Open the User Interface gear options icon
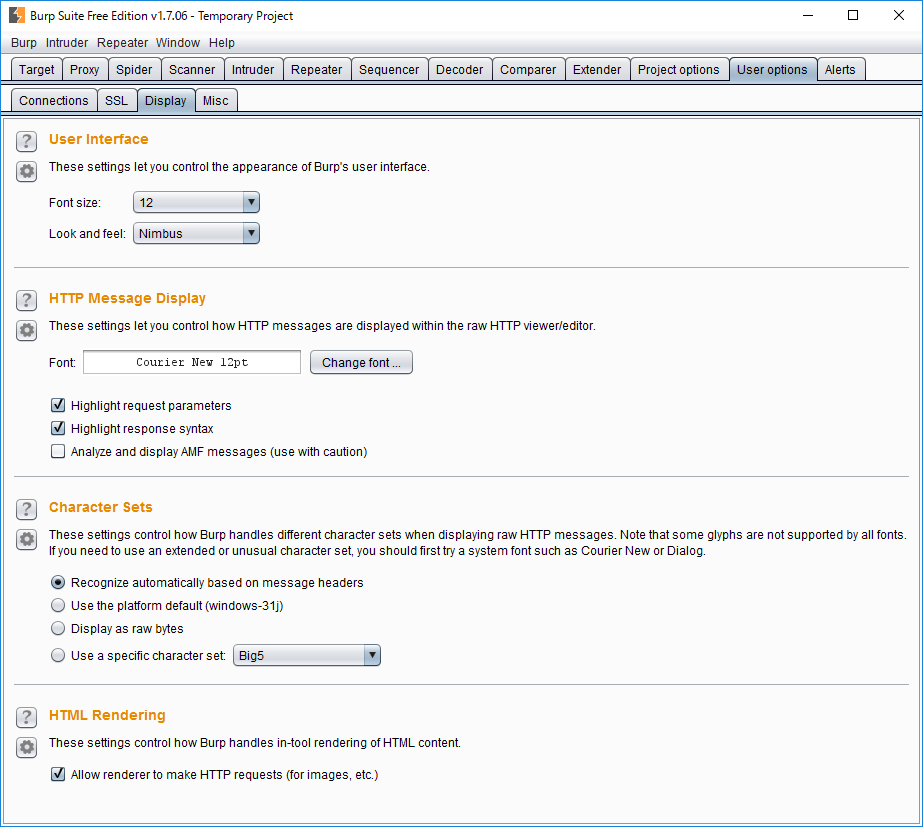The height and width of the screenshot is (827, 923). (x=27, y=171)
